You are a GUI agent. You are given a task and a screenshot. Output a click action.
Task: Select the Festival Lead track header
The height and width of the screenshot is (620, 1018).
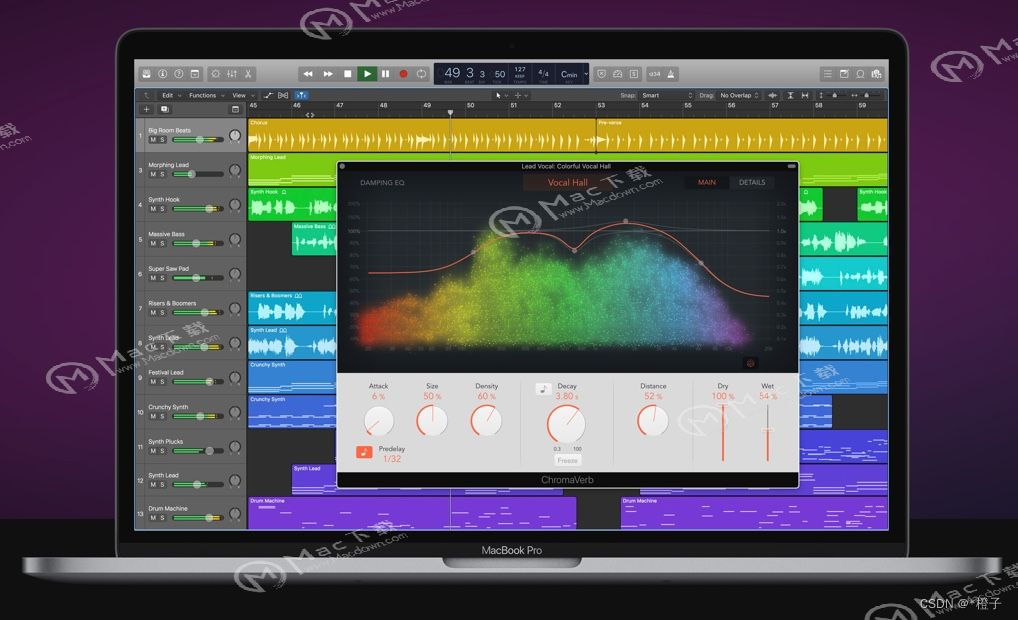pos(190,377)
